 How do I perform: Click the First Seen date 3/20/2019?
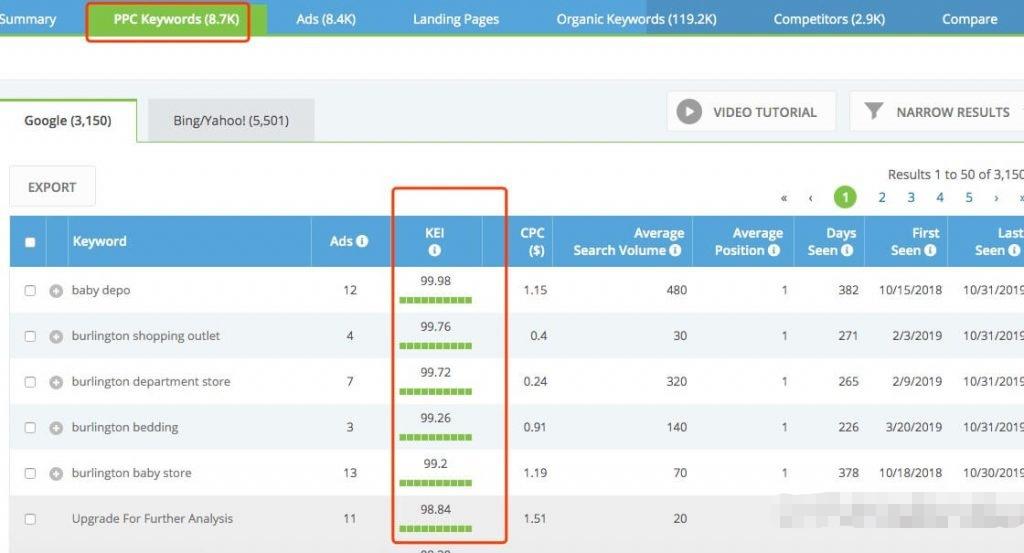coord(914,427)
